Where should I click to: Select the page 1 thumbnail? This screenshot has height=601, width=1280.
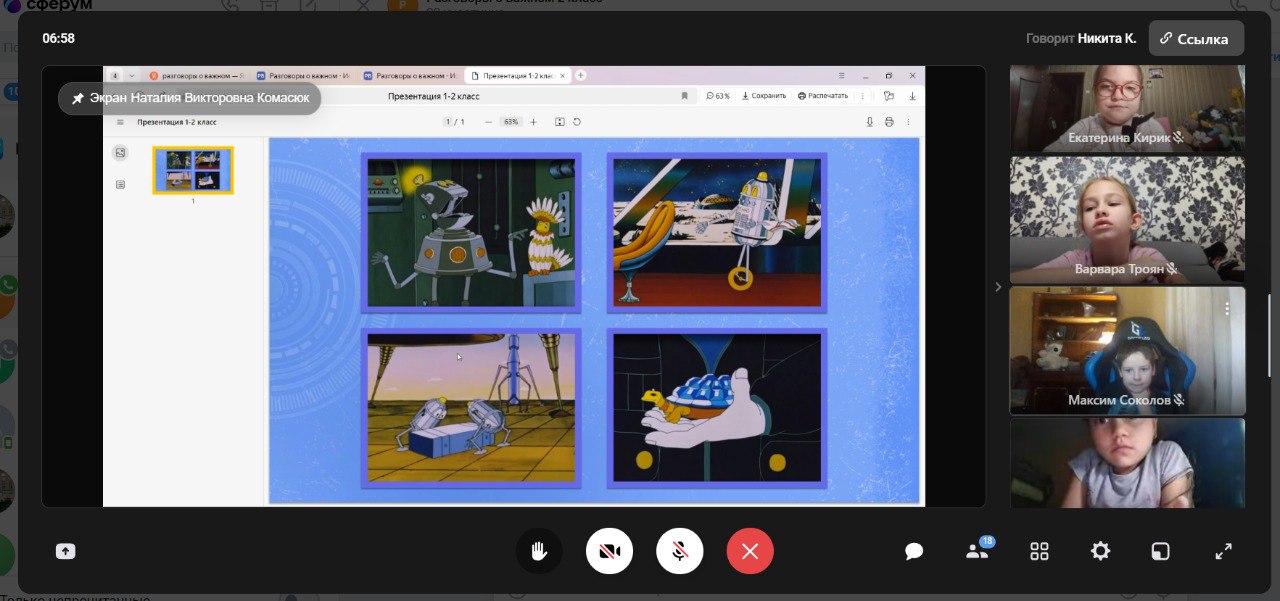(193, 170)
